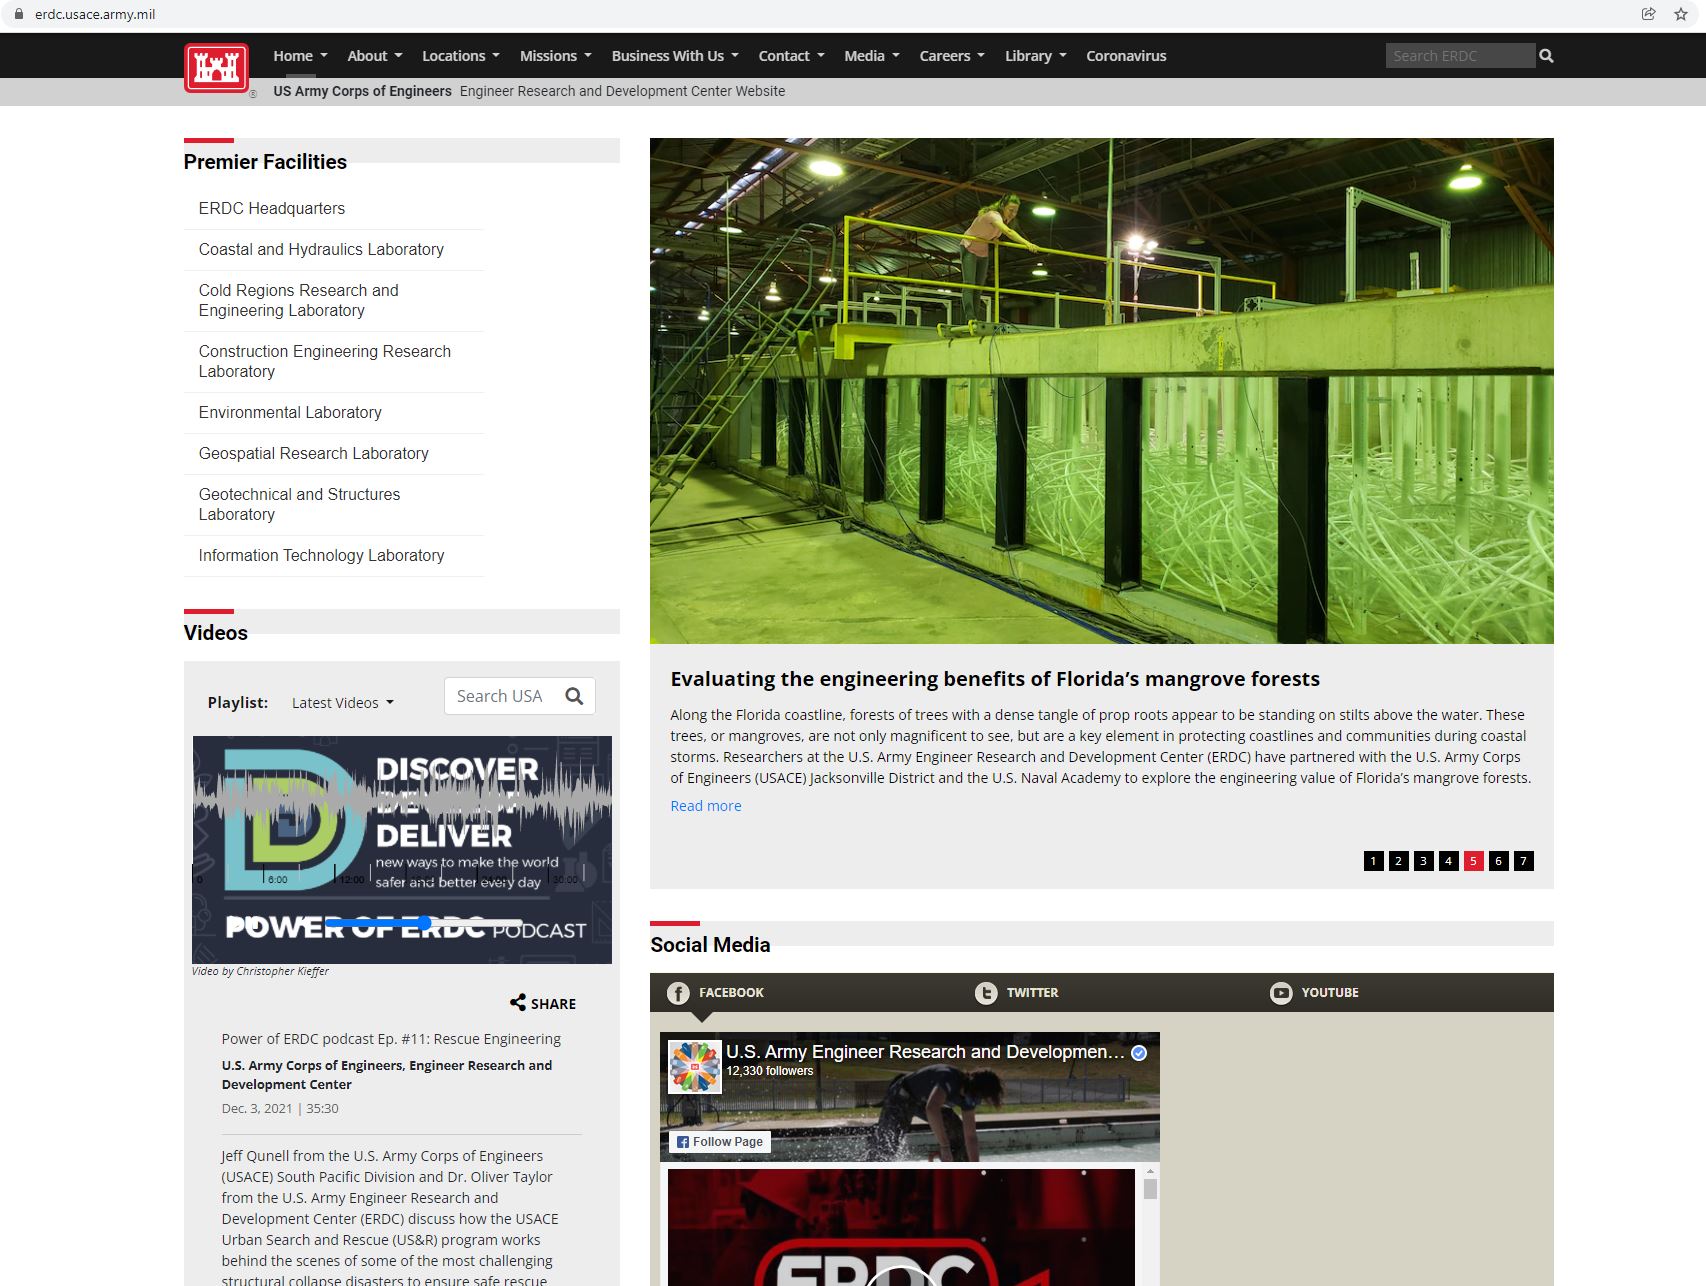
Task: Open Geotechnical and Structures Laboratory link
Action: [x=300, y=504]
